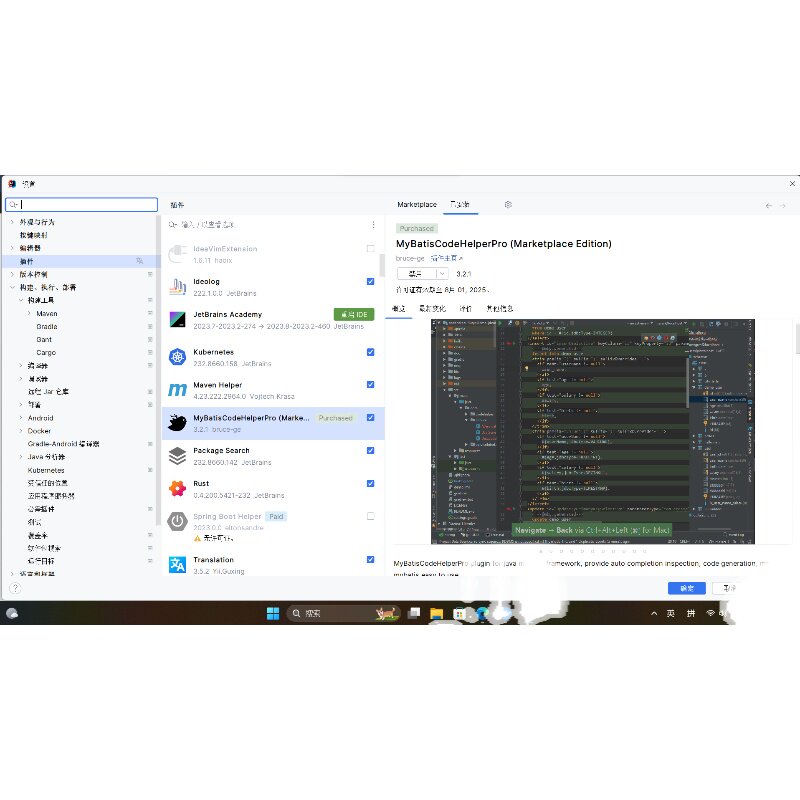This screenshot has width=800, height=800.
Task: Show hidden tray icons chevron
Action: 654,613
